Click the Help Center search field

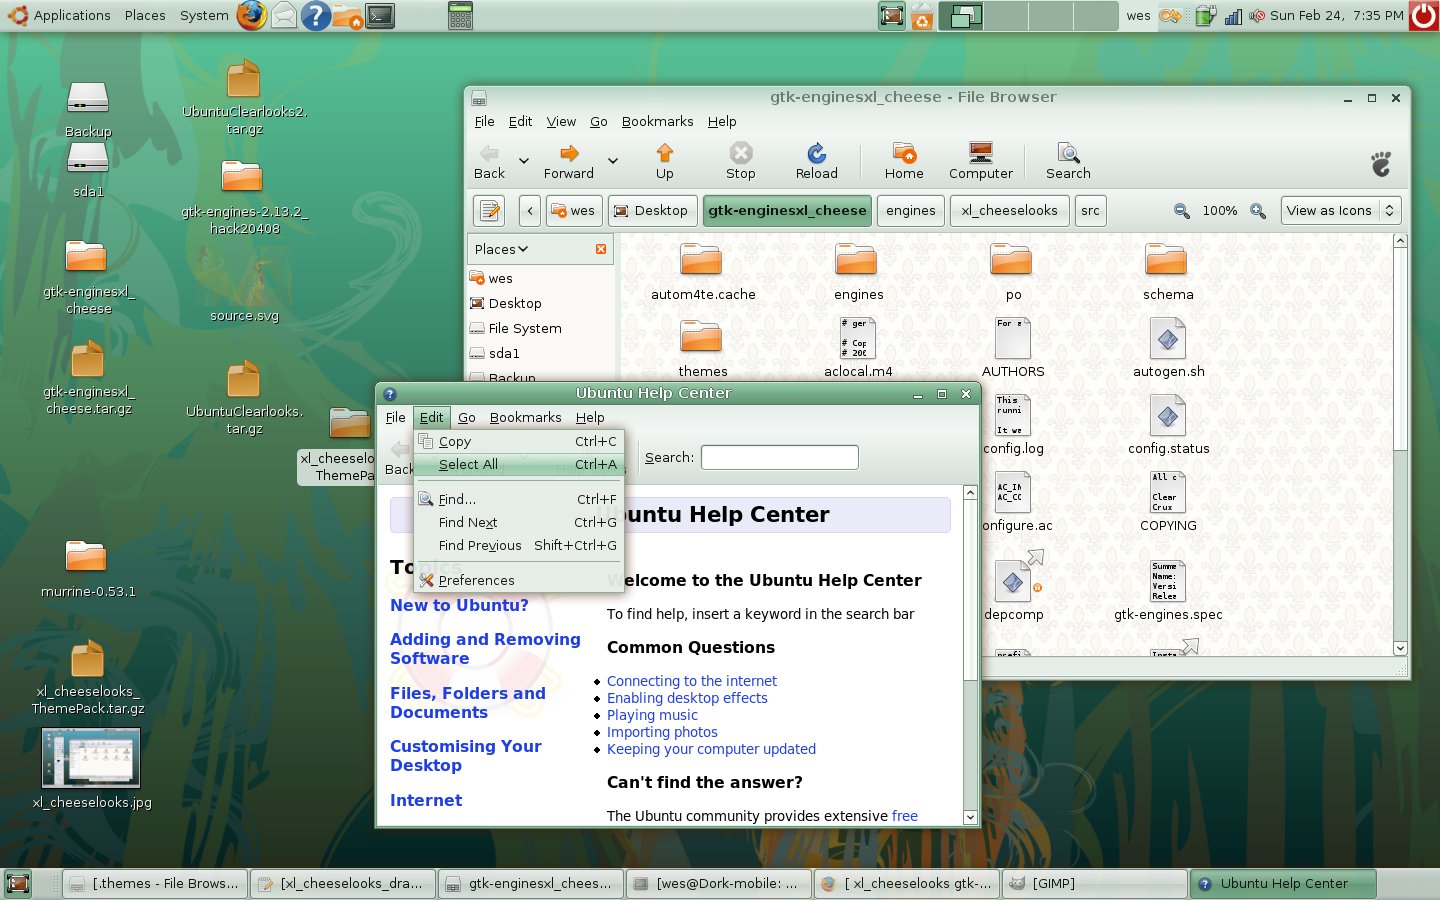(x=779, y=457)
